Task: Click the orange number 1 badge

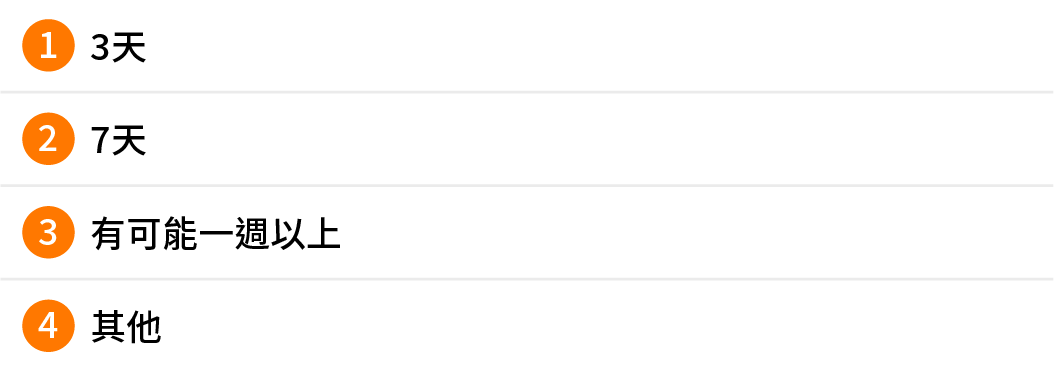Action: click(x=48, y=46)
